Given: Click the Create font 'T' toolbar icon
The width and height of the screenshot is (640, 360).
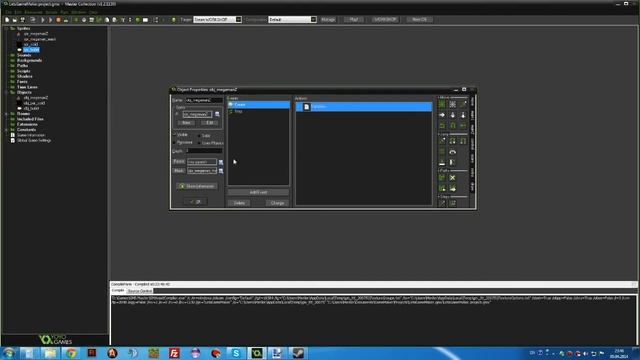Looking at the screenshot, I should (123, 20).
